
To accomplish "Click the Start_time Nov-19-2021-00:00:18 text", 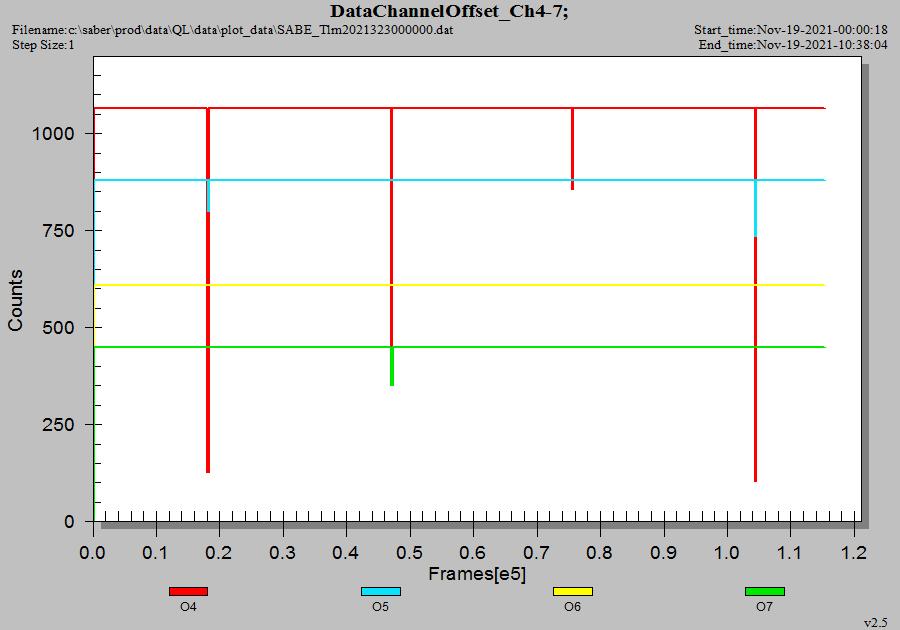I will click(790, 29).
